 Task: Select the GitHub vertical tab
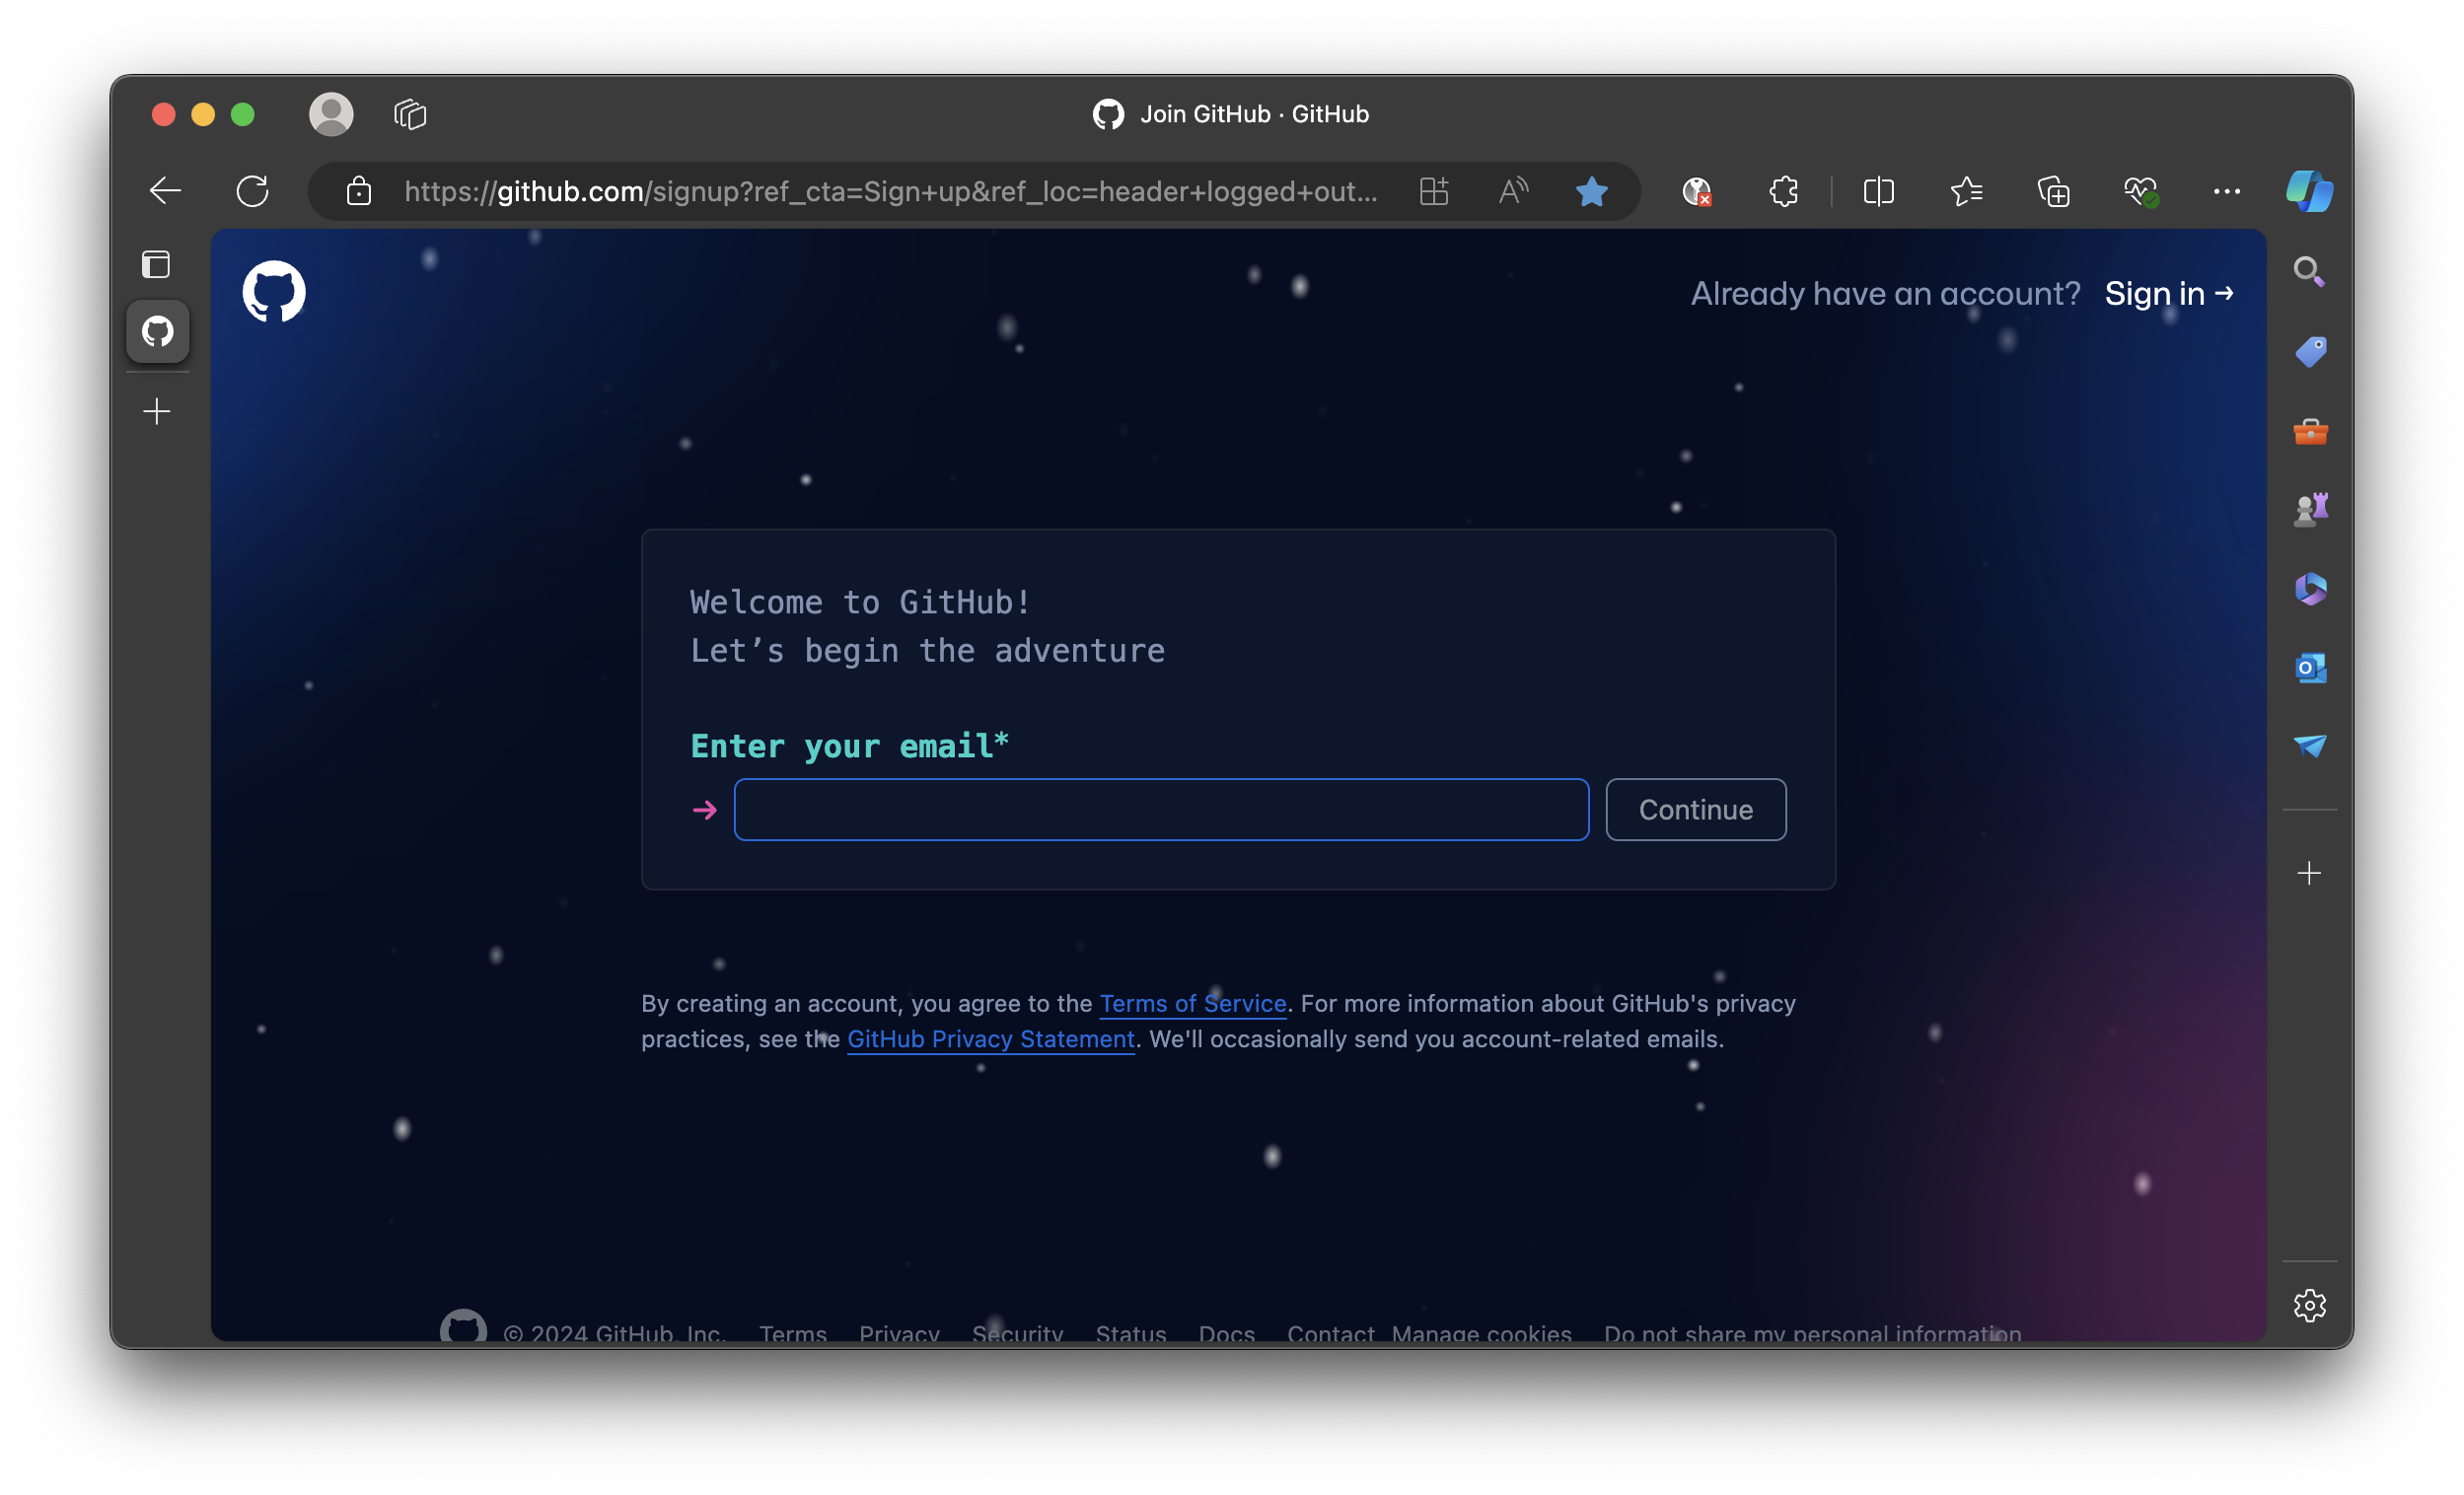click(x=158, y=331)
